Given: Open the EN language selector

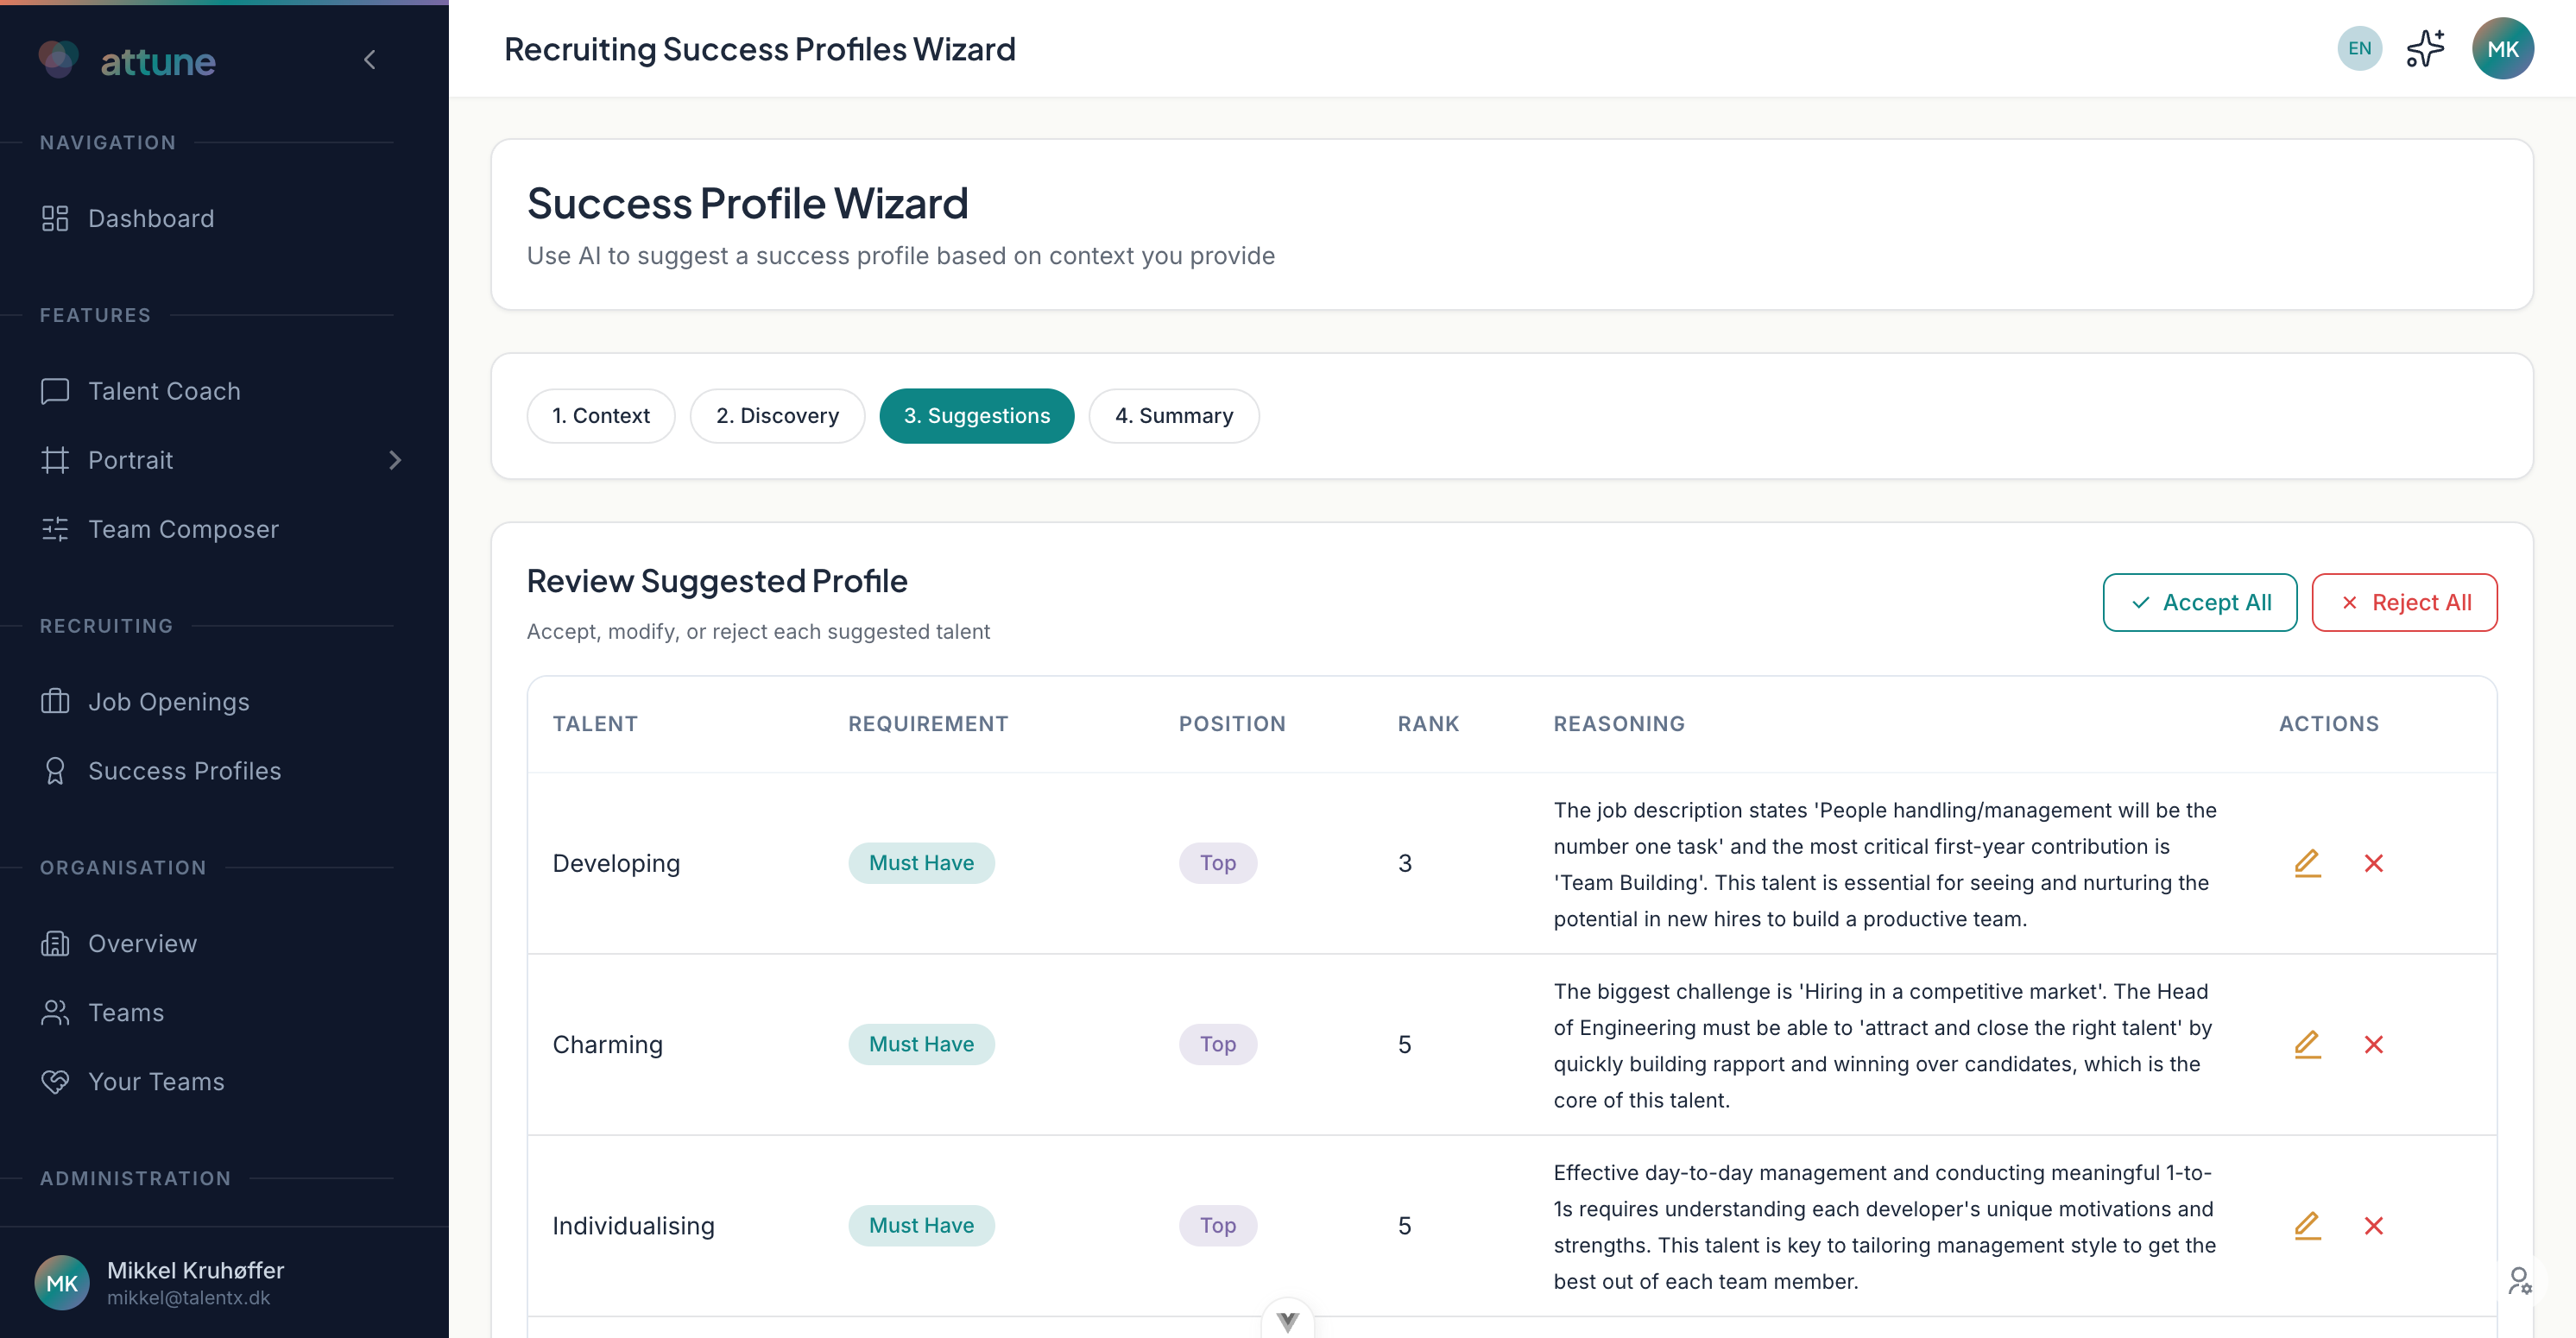Looking at the screenshot, I should coord(2359,47).
